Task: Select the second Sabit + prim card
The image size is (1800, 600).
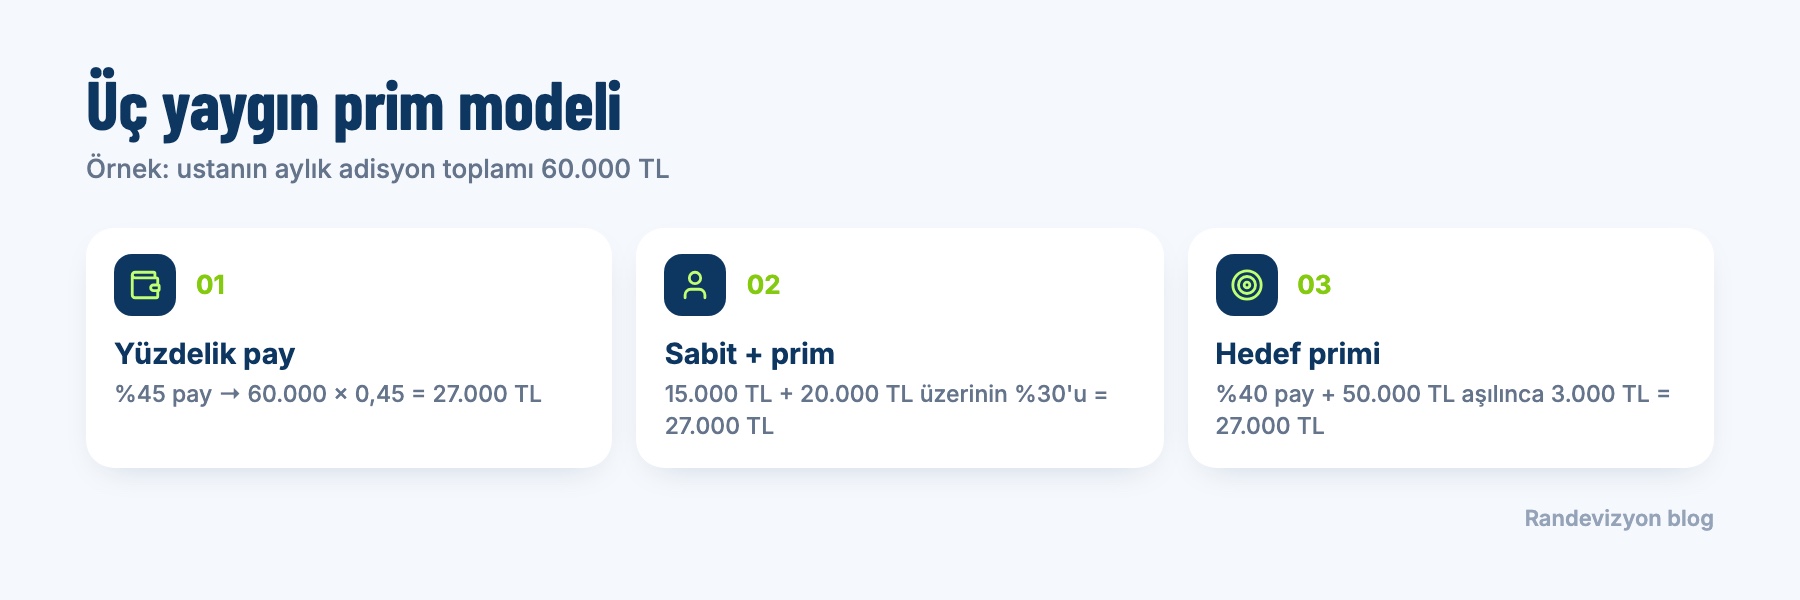Action: pos(900,348)
